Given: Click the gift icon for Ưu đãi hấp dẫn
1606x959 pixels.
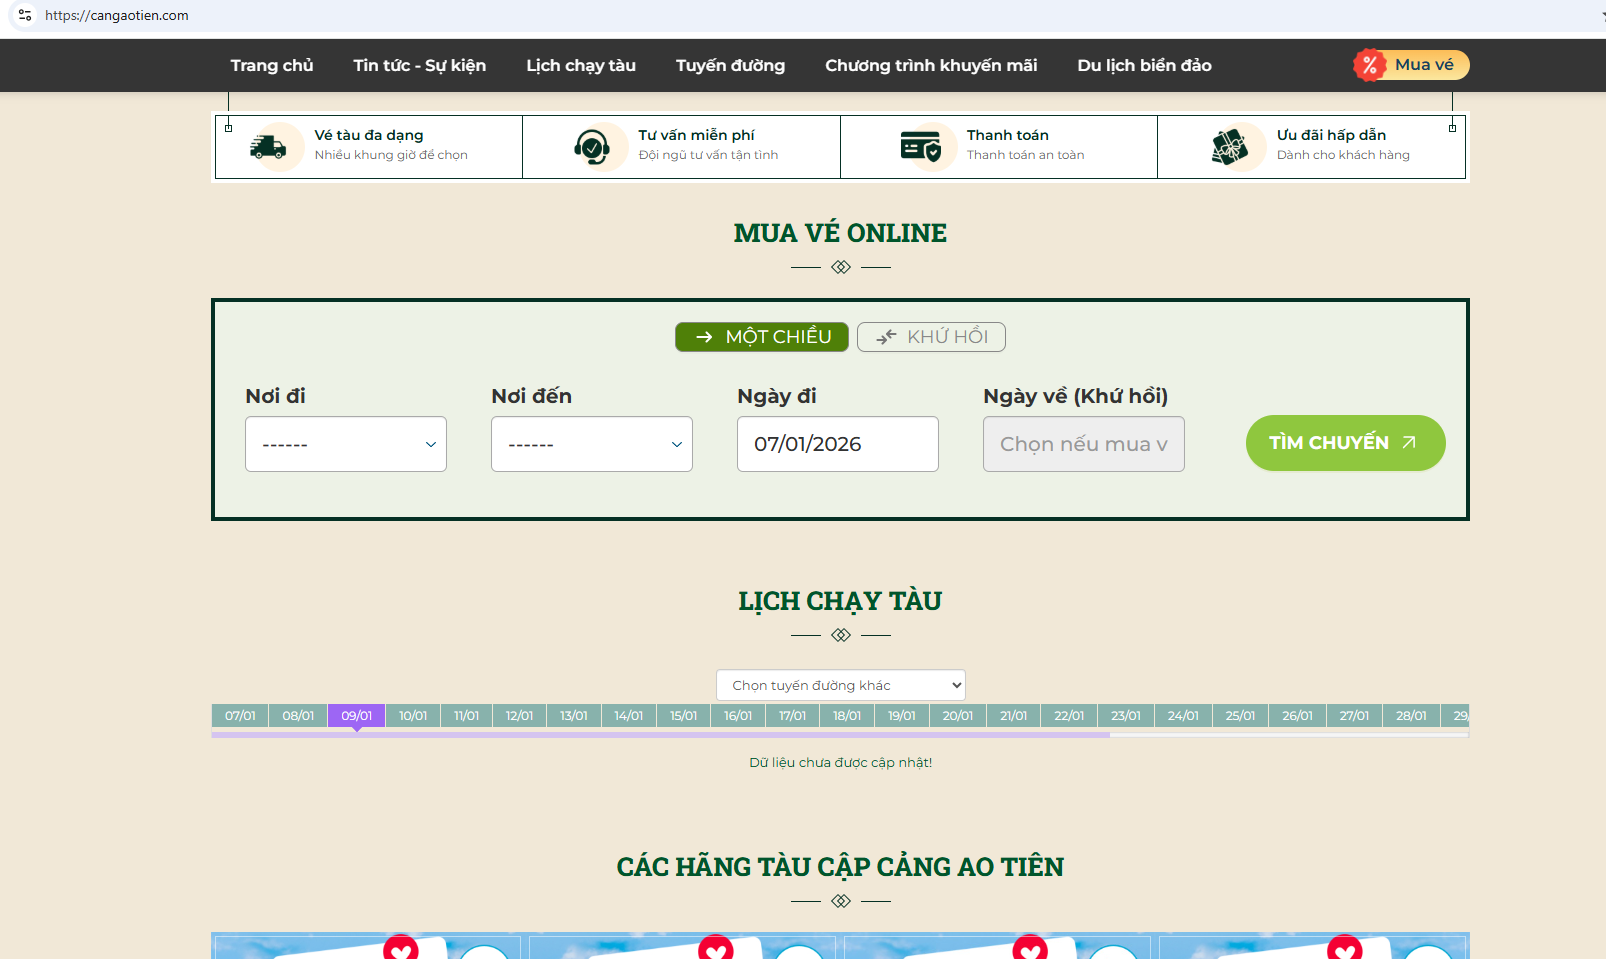Looking at the screenshot, I should click(x=1230, y=147).
